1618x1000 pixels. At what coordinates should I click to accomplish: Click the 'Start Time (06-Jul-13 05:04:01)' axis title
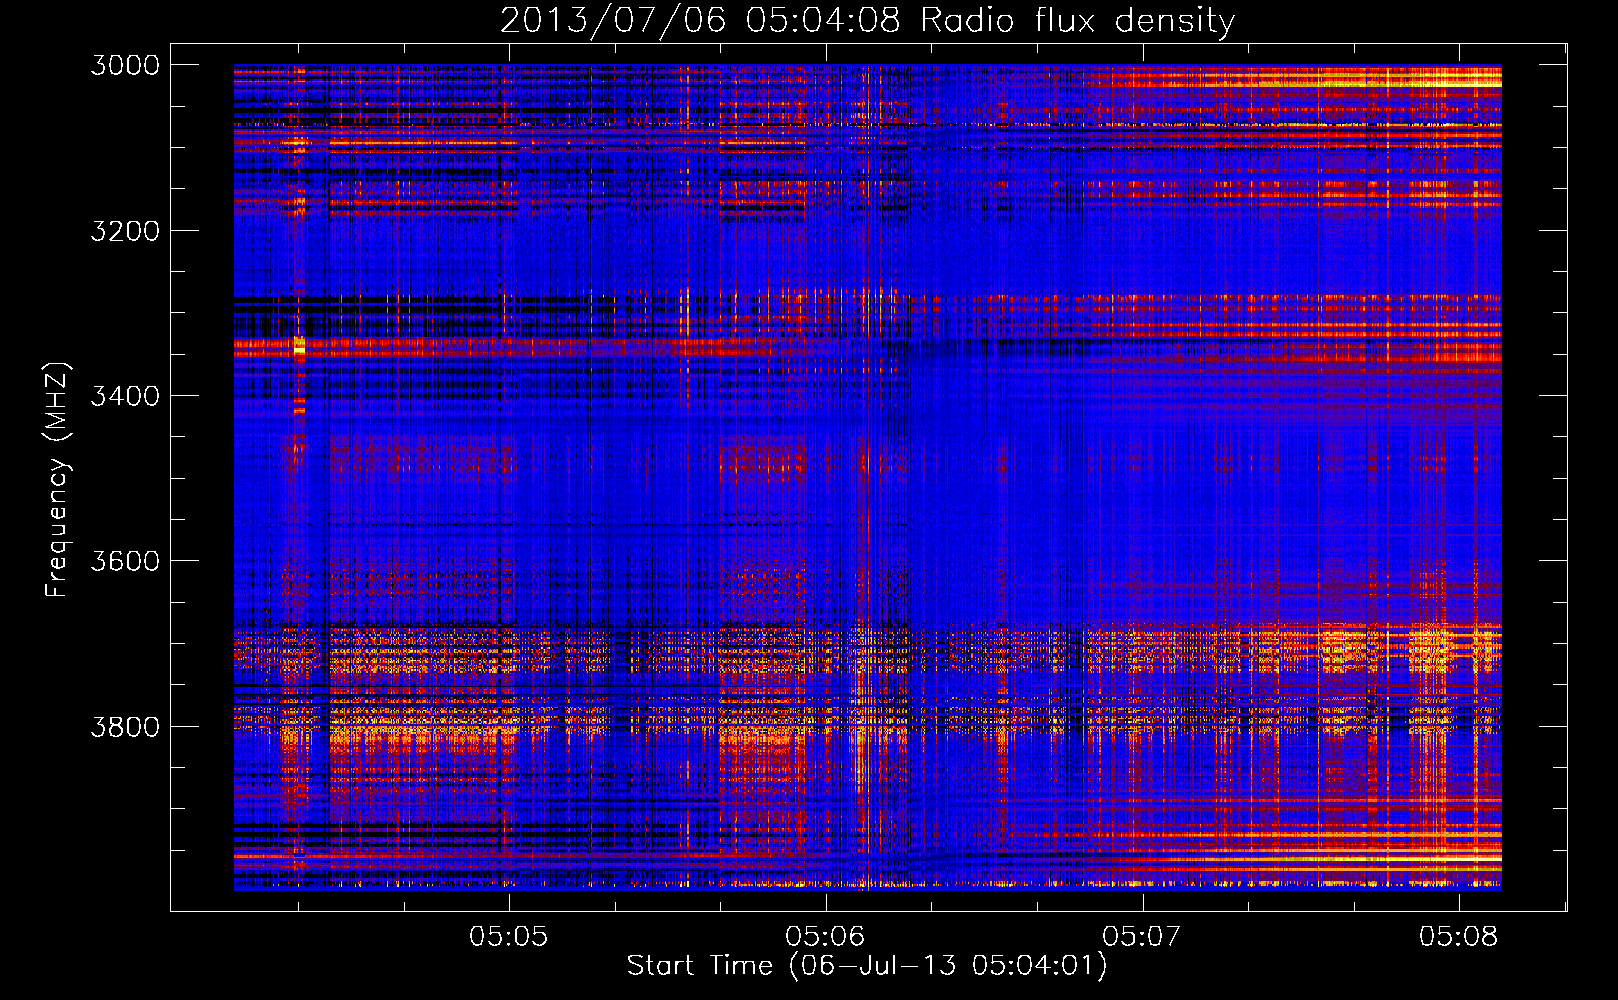(x=867, y=966)
